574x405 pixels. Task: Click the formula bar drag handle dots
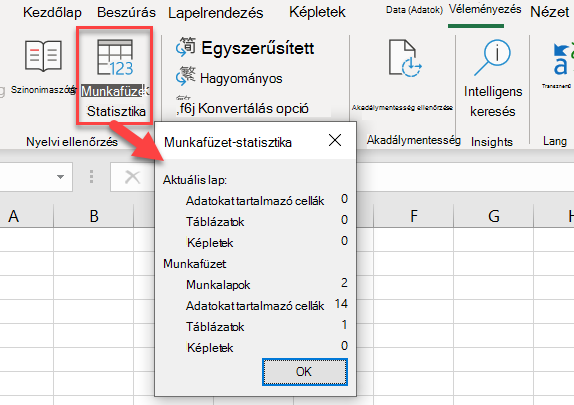click(92, 177)
